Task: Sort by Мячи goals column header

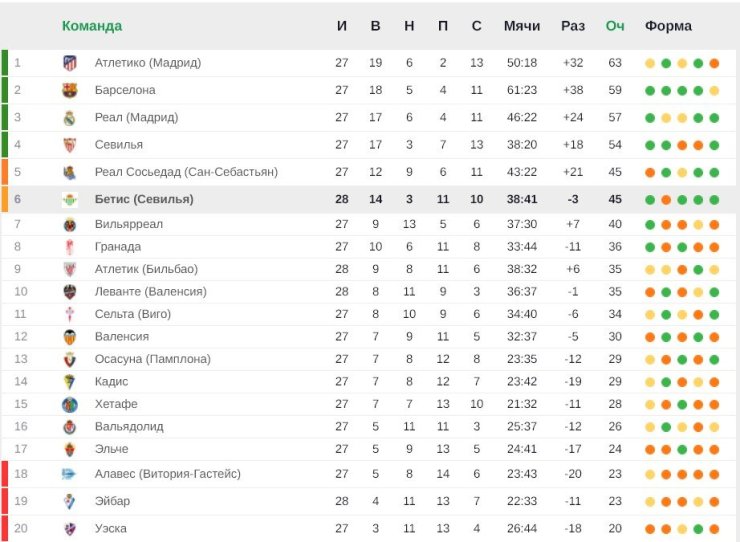Action: [522, 26]
